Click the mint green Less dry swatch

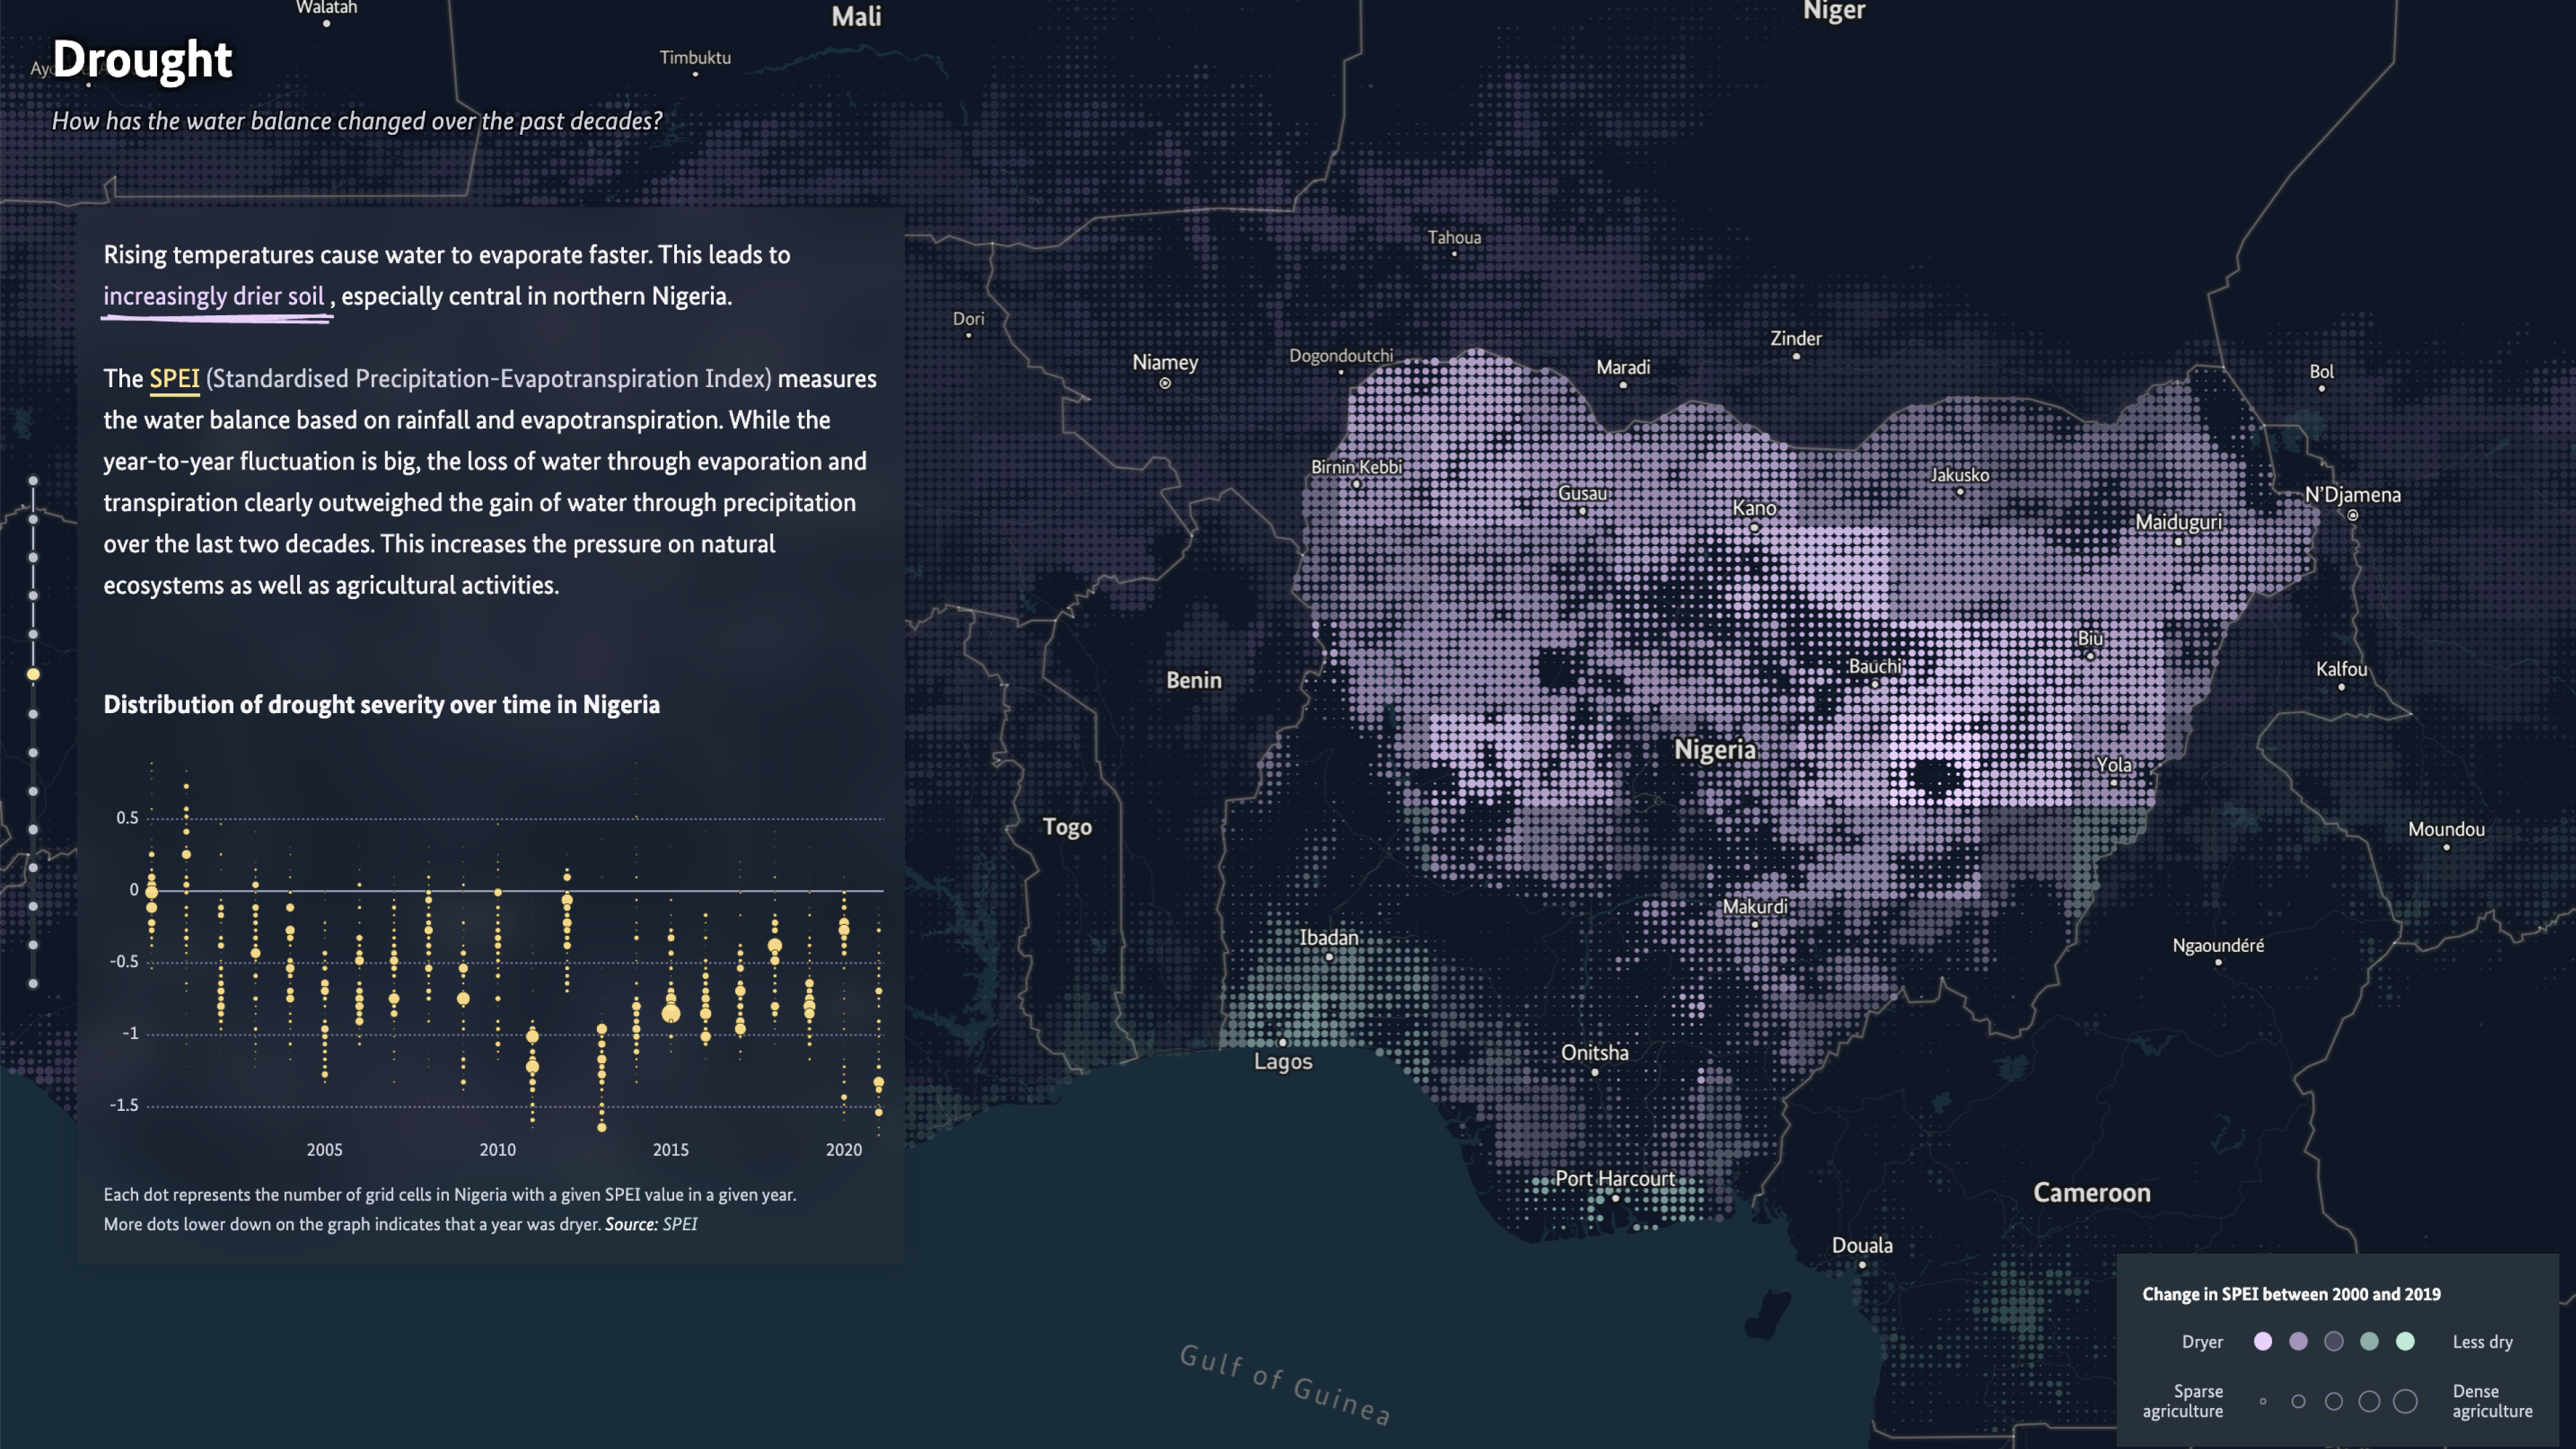coord(2405,1341)
